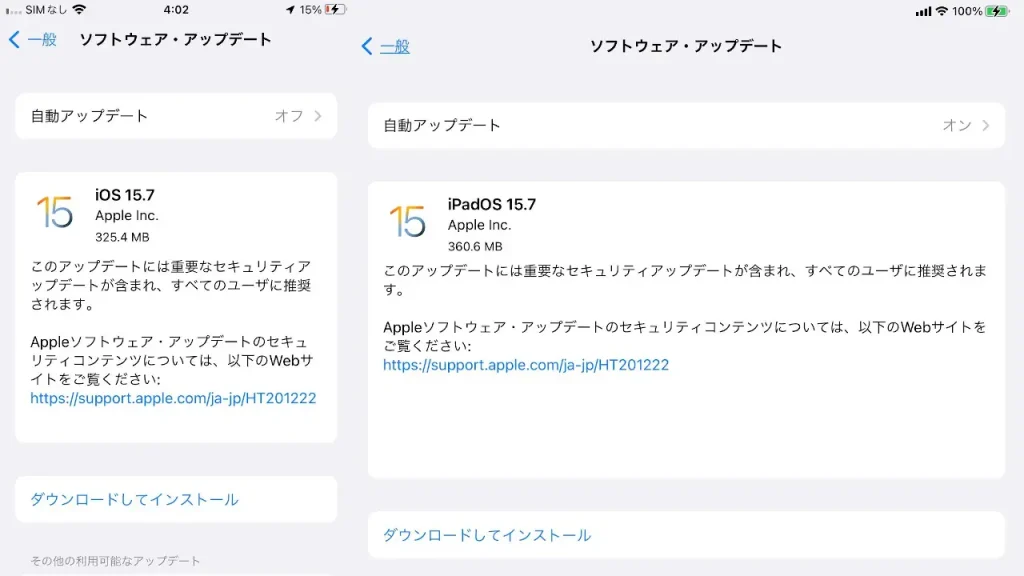
Task: Go back to 一般 on iPad screen
Action: click(x=394, y=46)
